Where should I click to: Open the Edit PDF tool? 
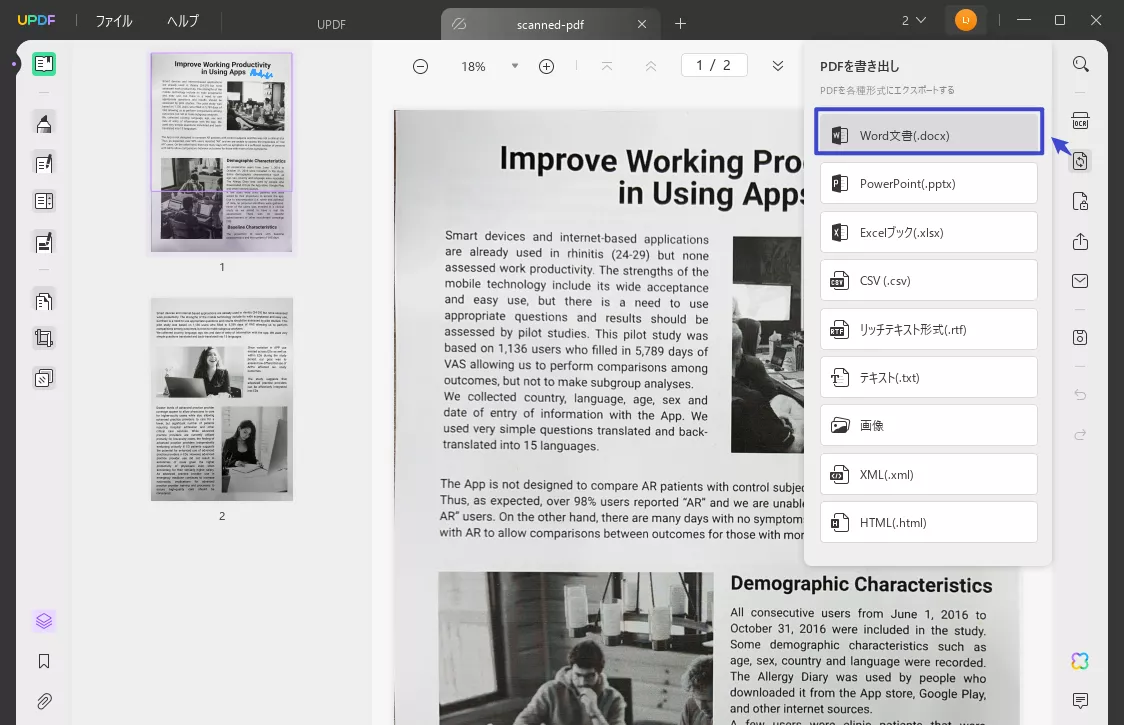pos(44,164)
